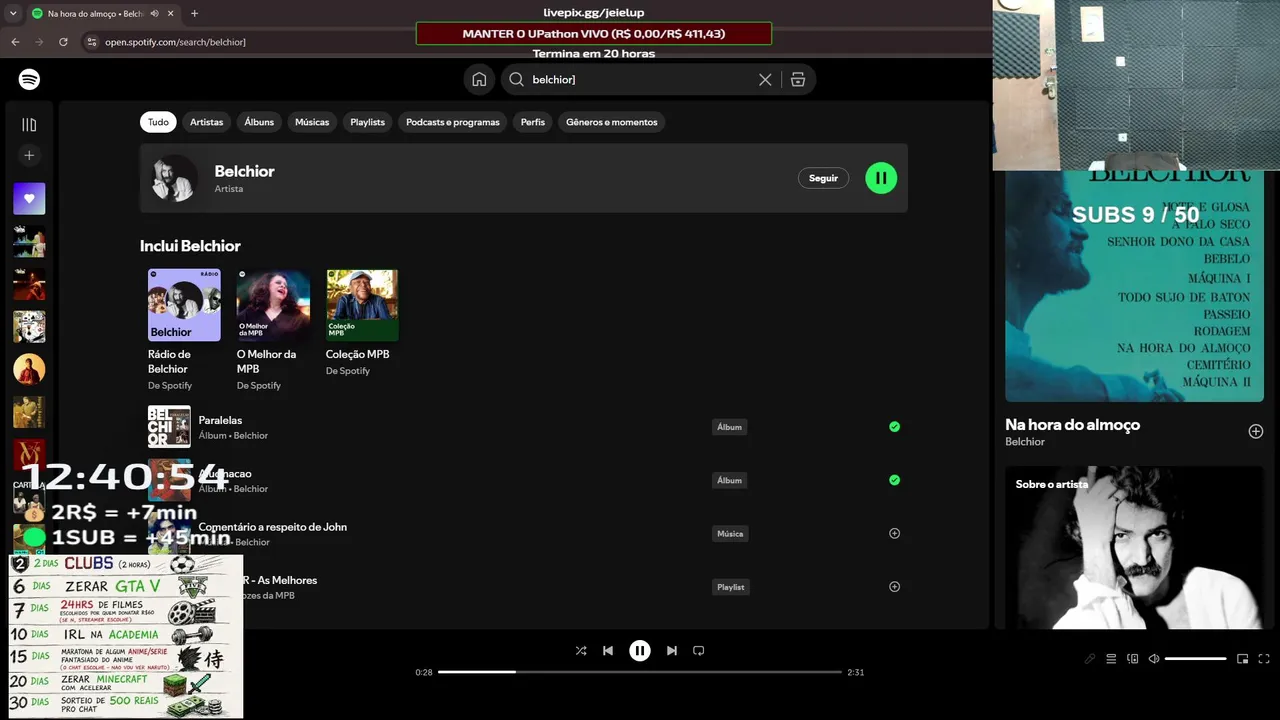Open the Browse icon beside search bar
This screenshot has height=720, width=1280.
pyautogui.click(x=798, y=79)
